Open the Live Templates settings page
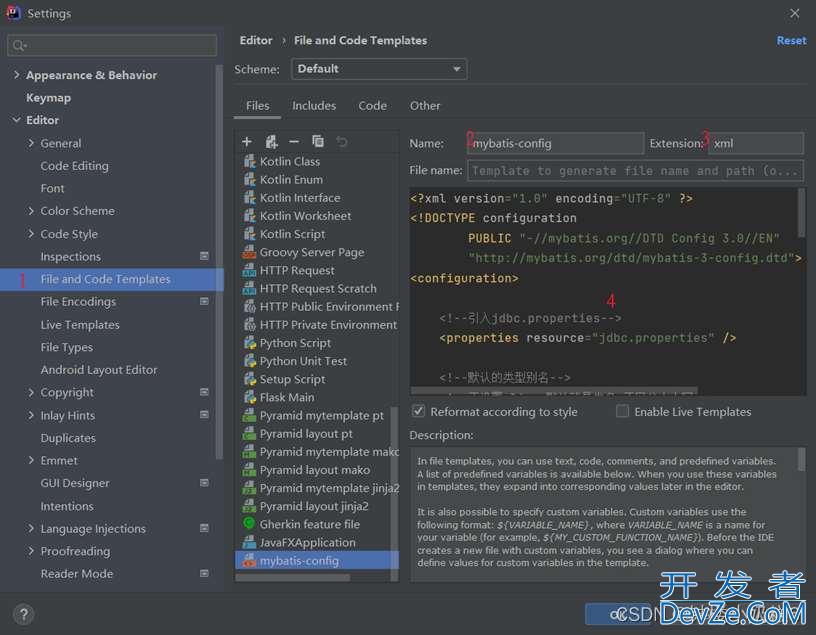This screenshot has height=635, width=816. pyautogui.click(x=80, y=325)
